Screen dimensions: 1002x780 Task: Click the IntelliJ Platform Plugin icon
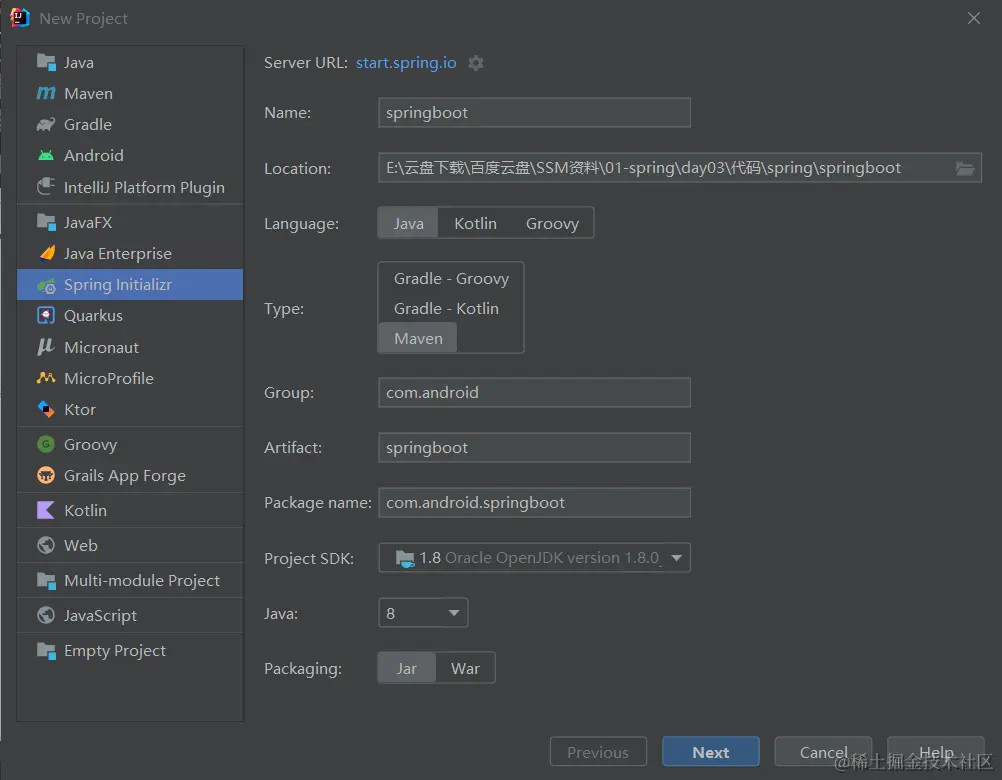click(46, 187)
